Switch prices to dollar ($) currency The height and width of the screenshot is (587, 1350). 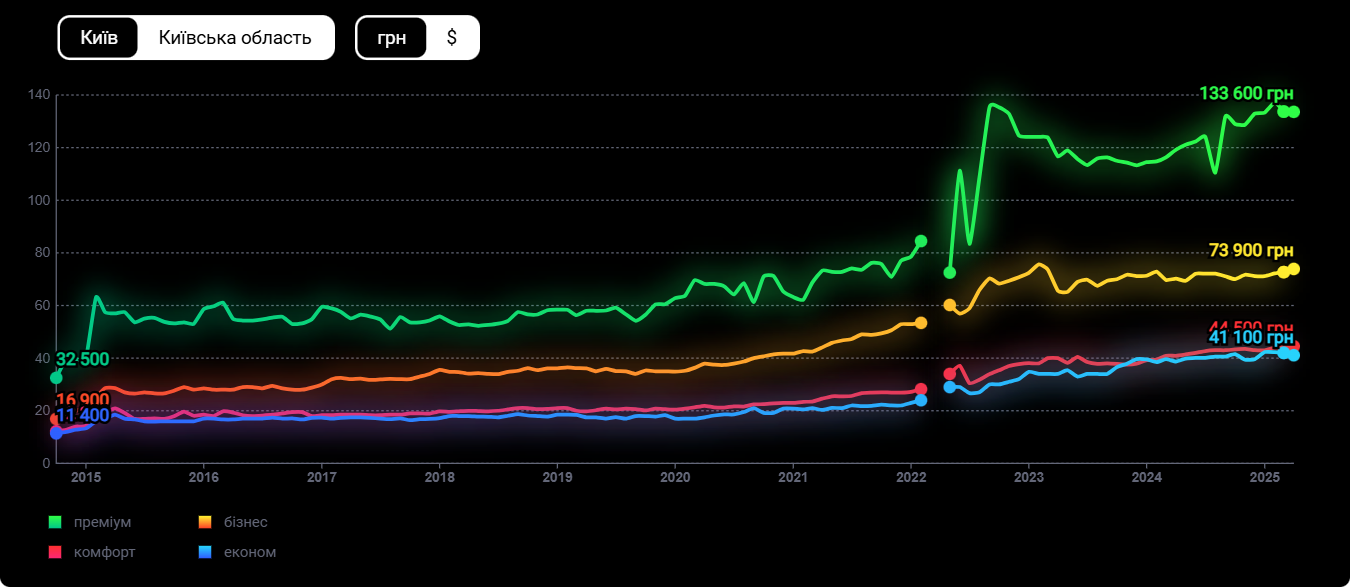(x=452, y=38)
